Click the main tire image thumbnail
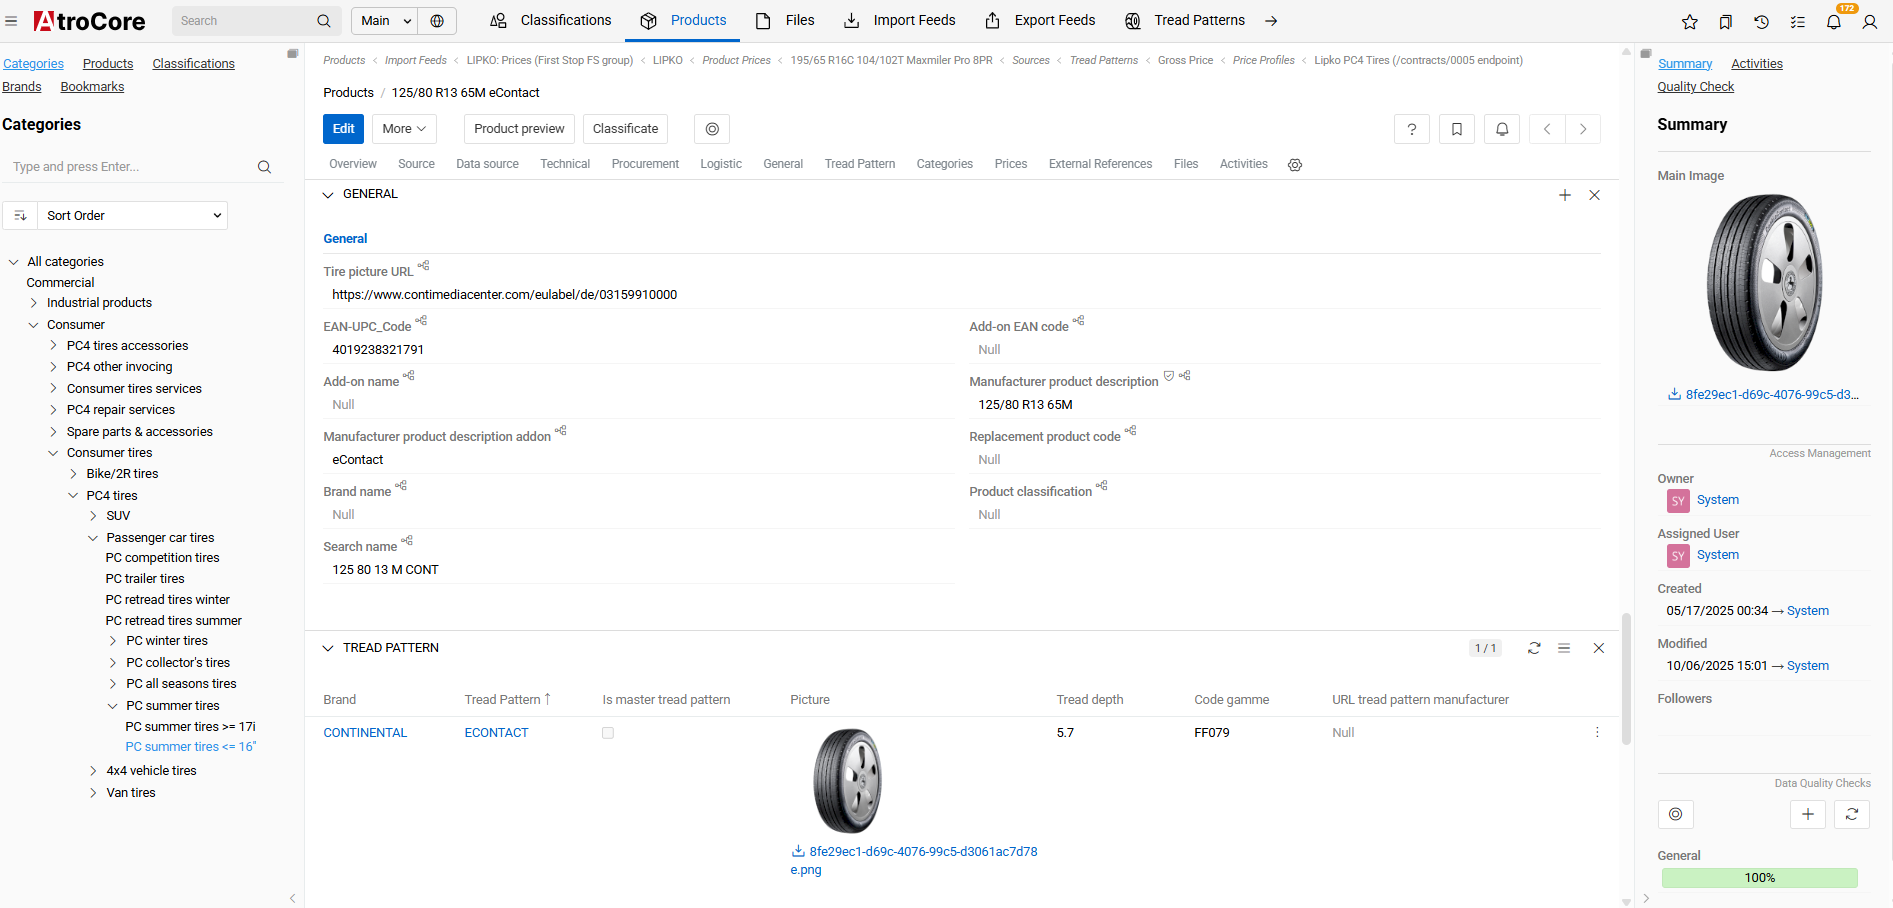1893x908 pixels. tap(1764, 283)
